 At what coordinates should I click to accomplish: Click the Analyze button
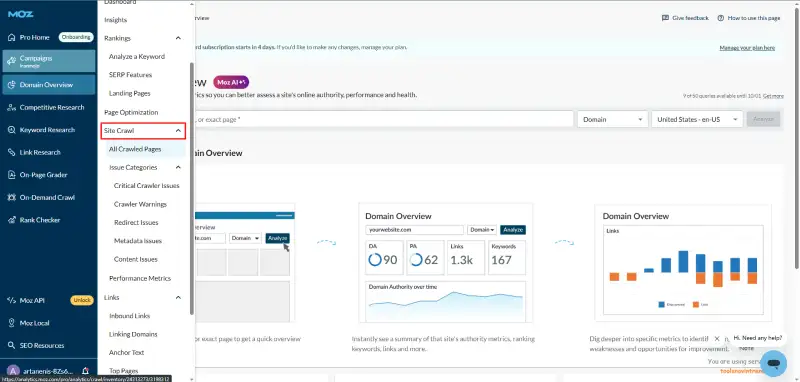coord(763,119)
